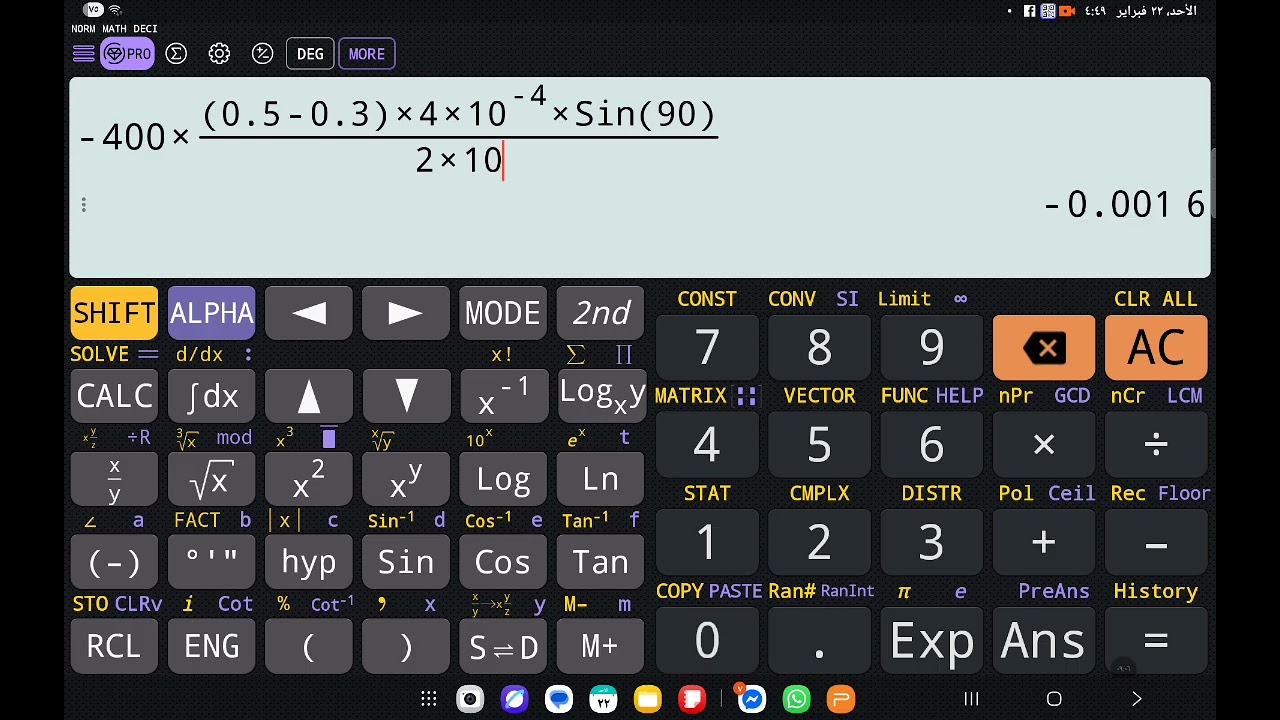Tap the Cos key
This screenshot has height=720, width=1280.
click(x=503, y=563)
